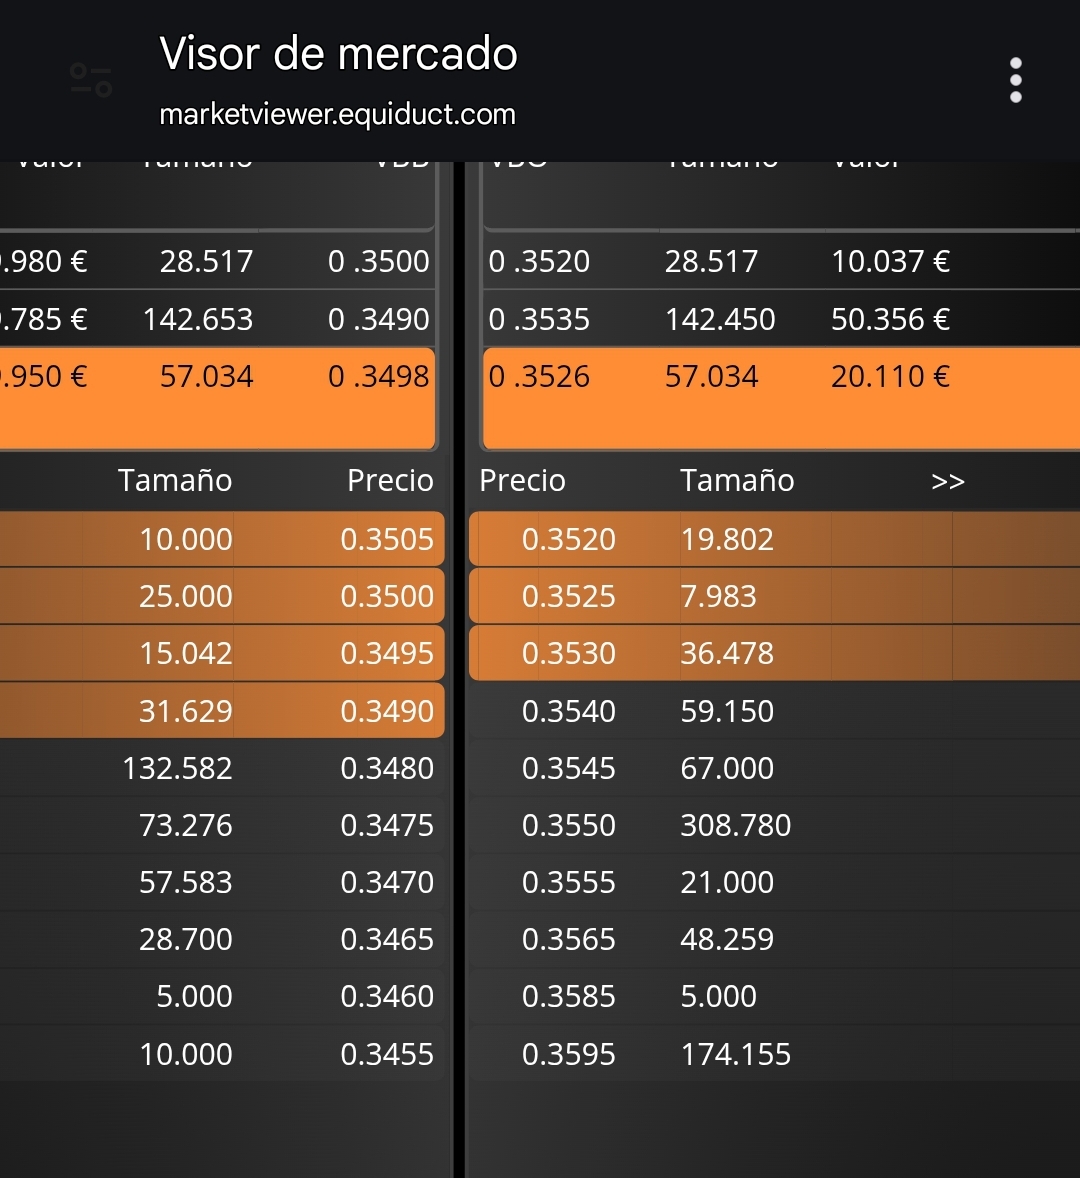Select VBB row at 0.3490 size 142.653
This screenshot has width=1080, height=1178.
tap(218, 319)
